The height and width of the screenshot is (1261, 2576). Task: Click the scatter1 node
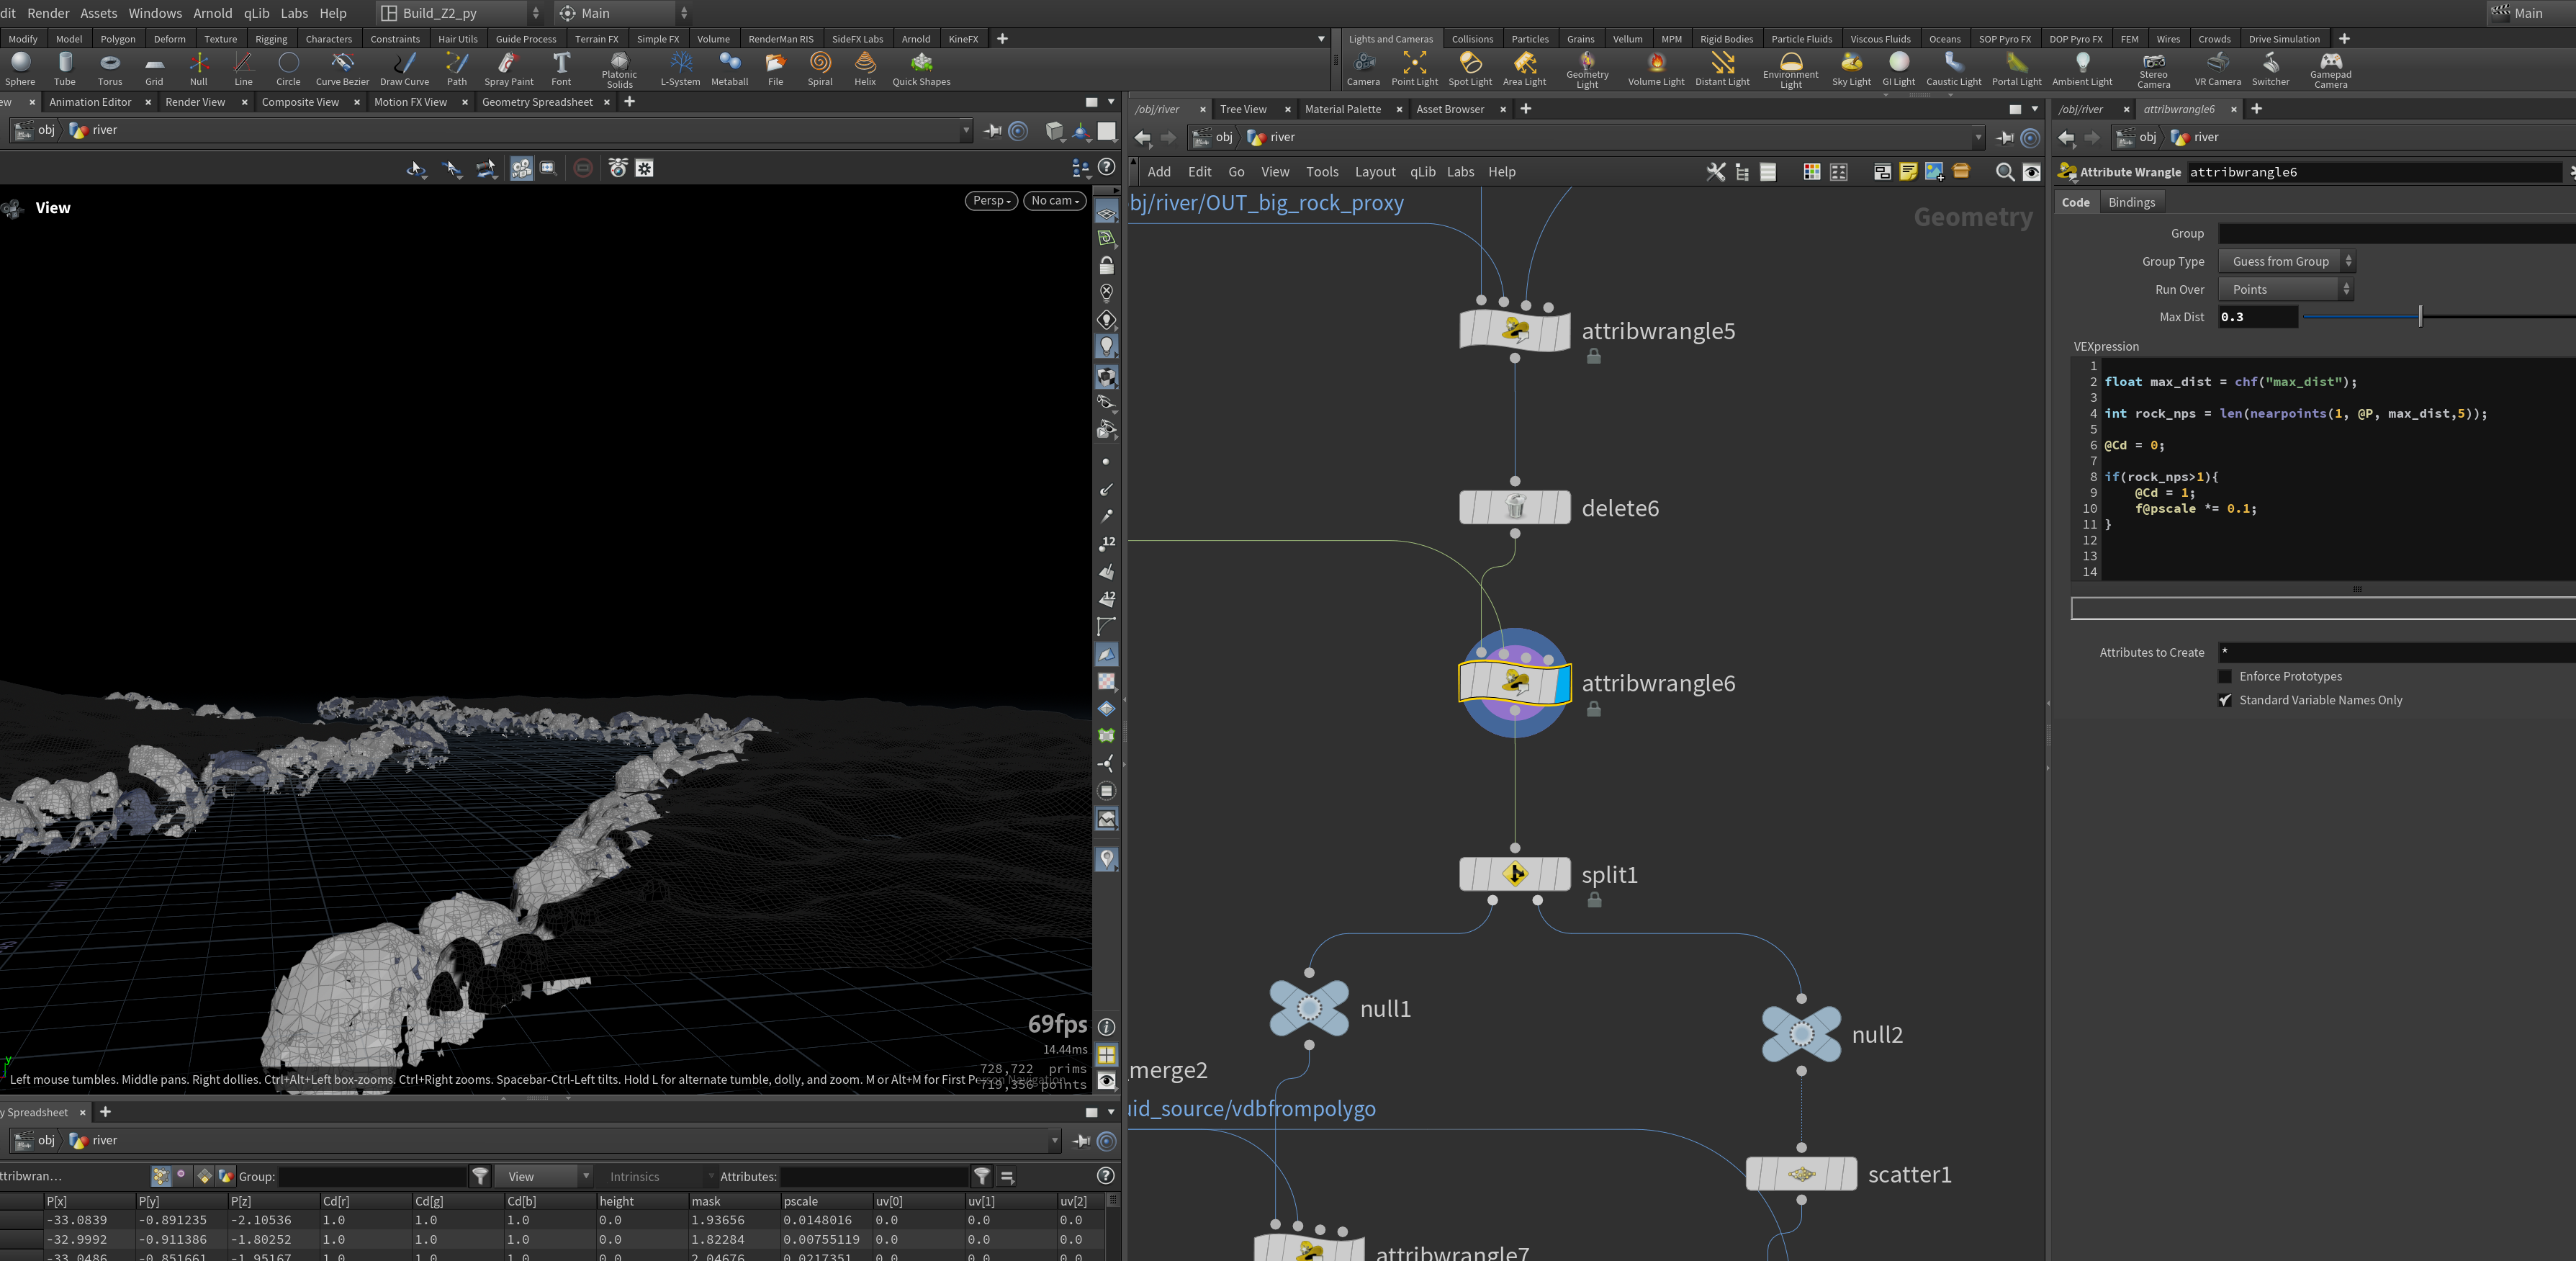(x=1801, y=1174)
